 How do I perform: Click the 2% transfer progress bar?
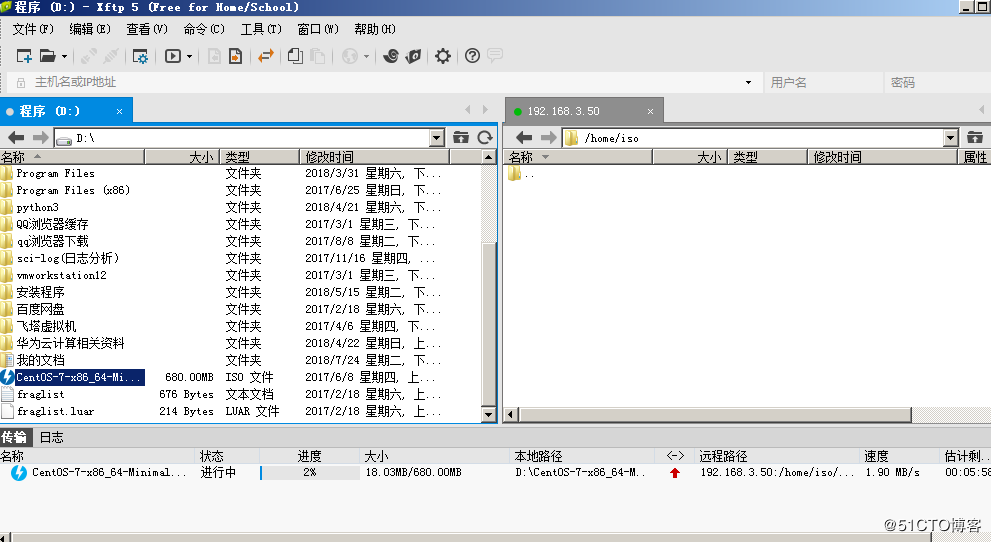[310, 473]
